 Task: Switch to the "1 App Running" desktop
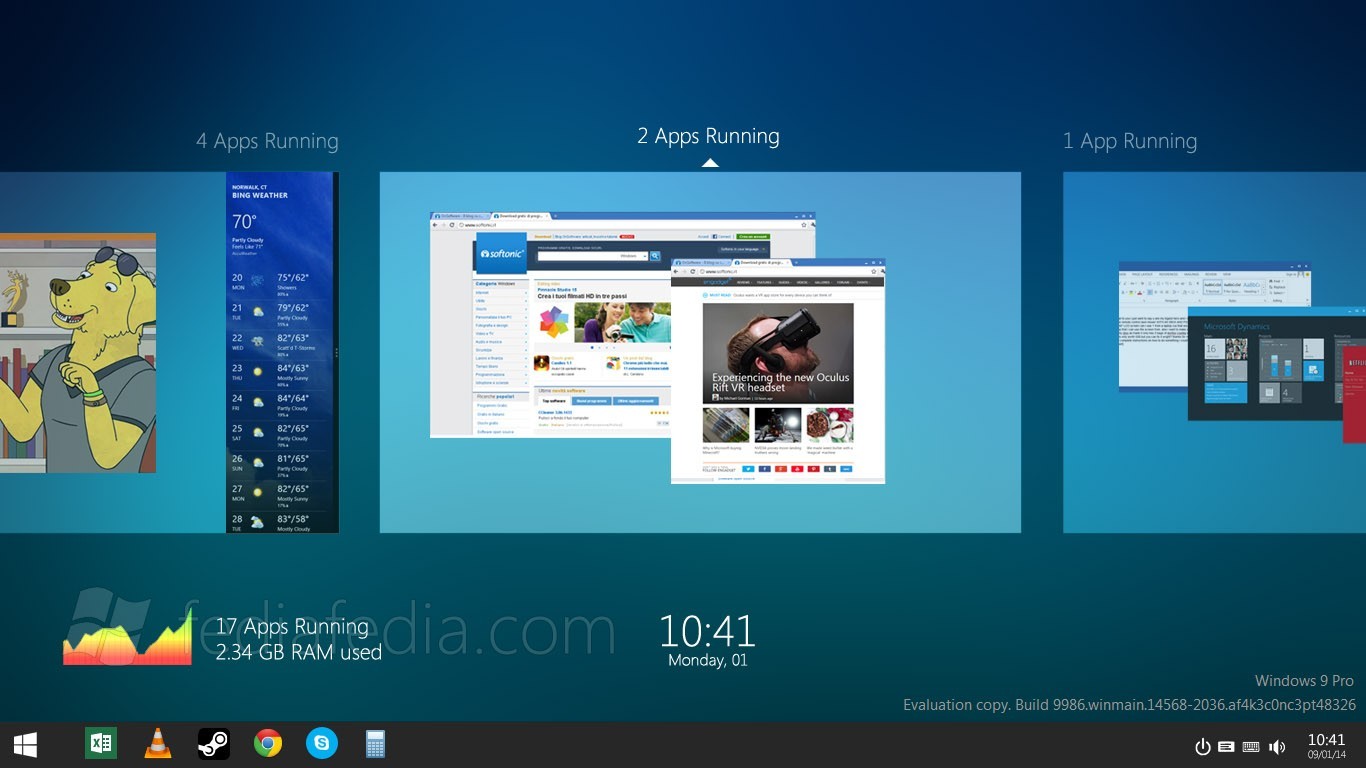pos(1129,141)
